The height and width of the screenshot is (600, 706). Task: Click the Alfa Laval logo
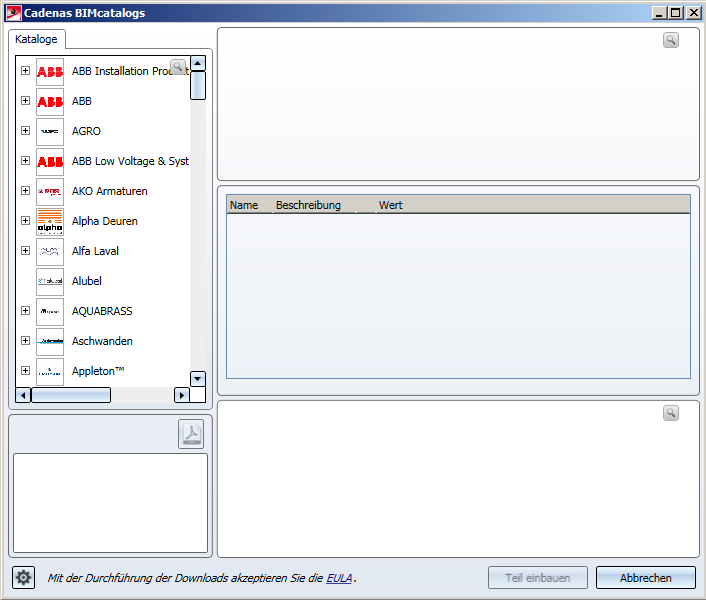50,252
